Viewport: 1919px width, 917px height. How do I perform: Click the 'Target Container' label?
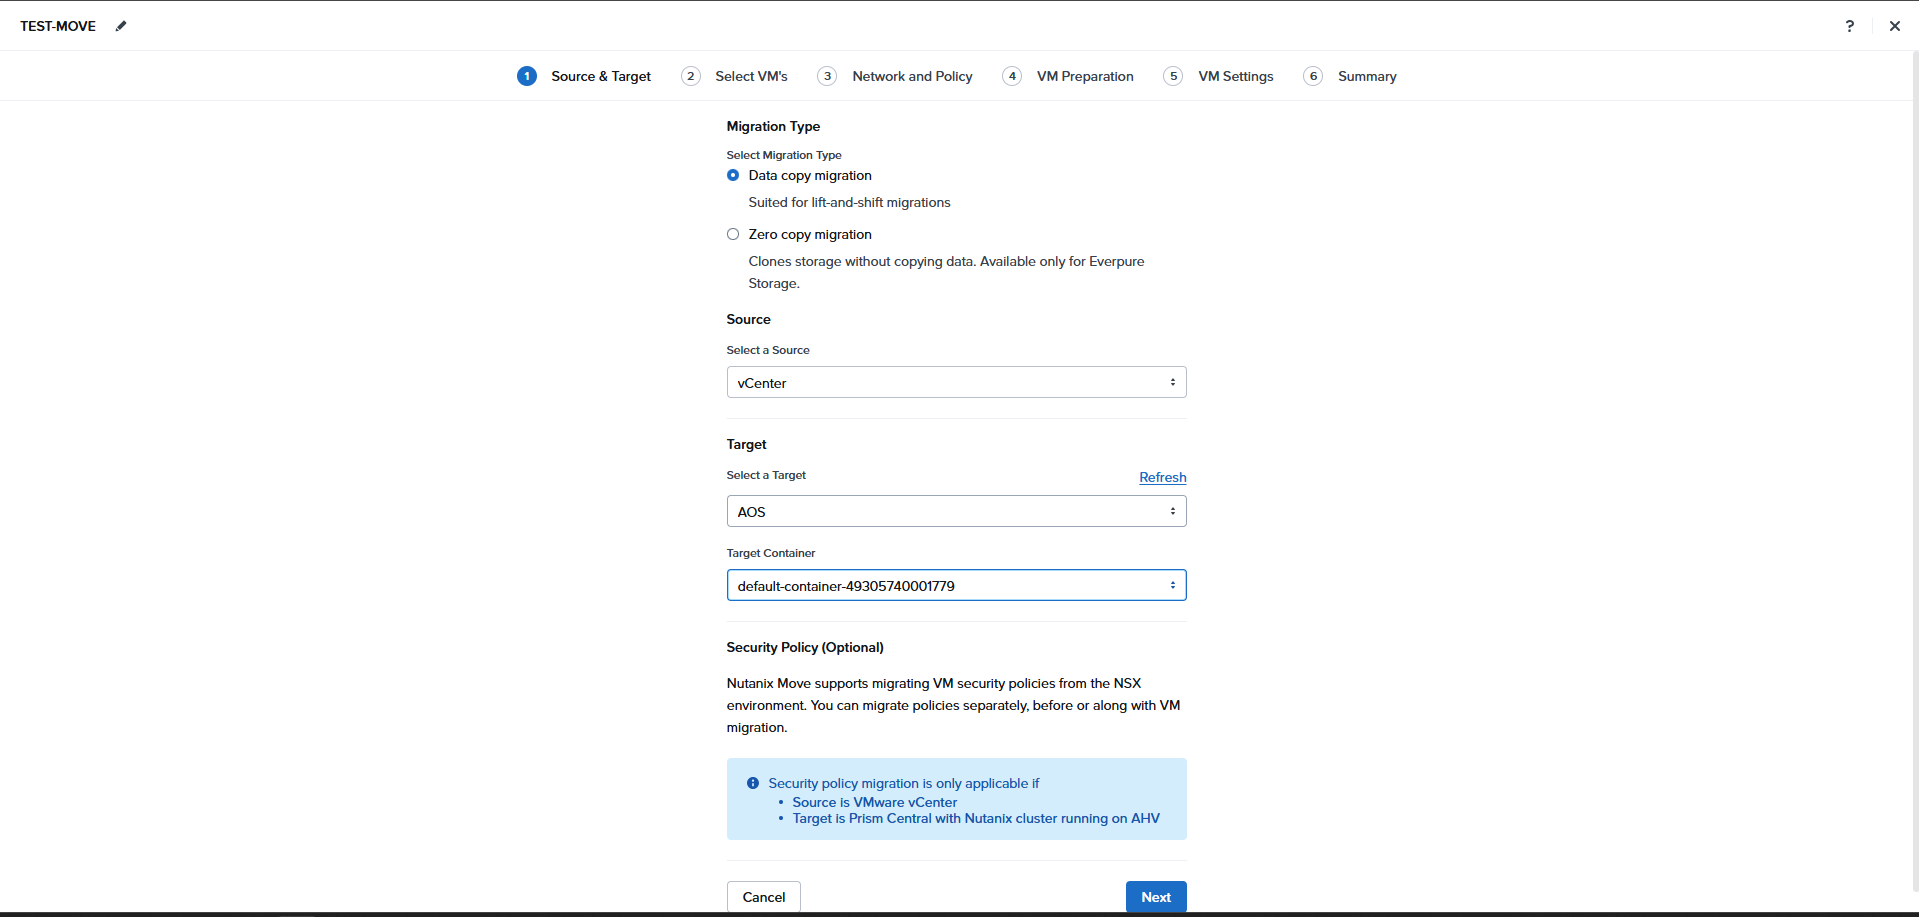click(771, 553)
